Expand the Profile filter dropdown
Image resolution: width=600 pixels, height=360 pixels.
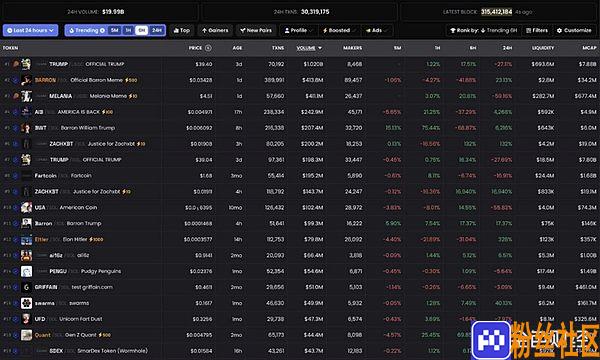pos(298,30)
